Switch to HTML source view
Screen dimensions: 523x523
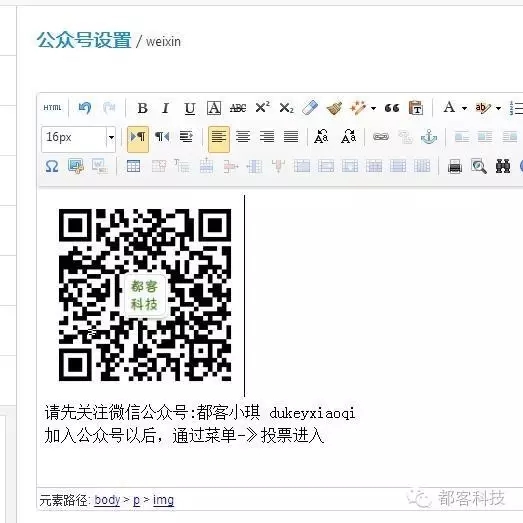coord(52,108)
